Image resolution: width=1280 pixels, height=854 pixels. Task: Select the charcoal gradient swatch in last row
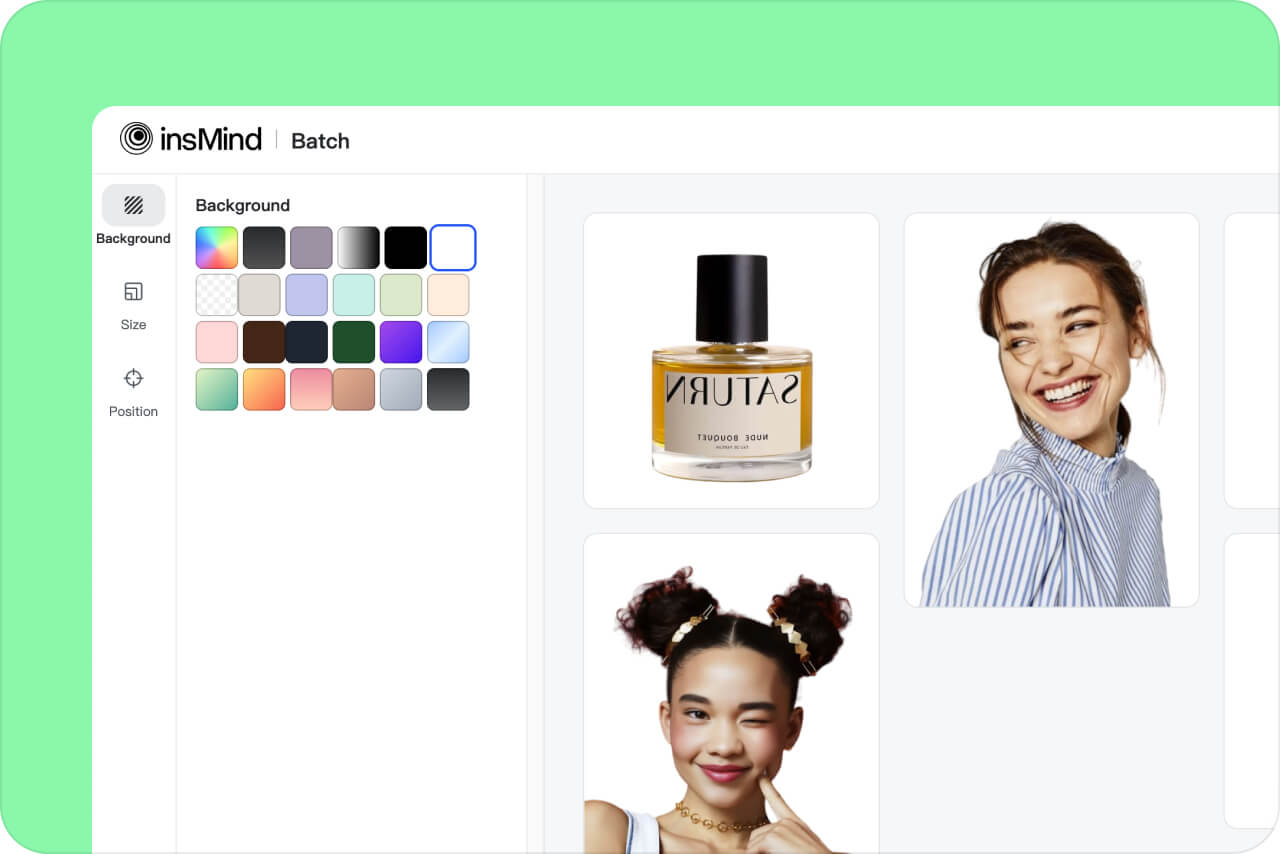click(448, 389)
